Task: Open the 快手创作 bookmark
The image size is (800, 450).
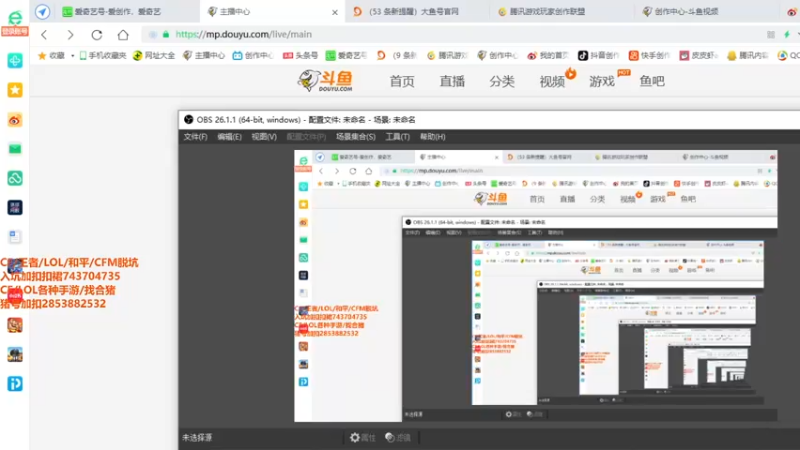Action: (x=648, y=56)
